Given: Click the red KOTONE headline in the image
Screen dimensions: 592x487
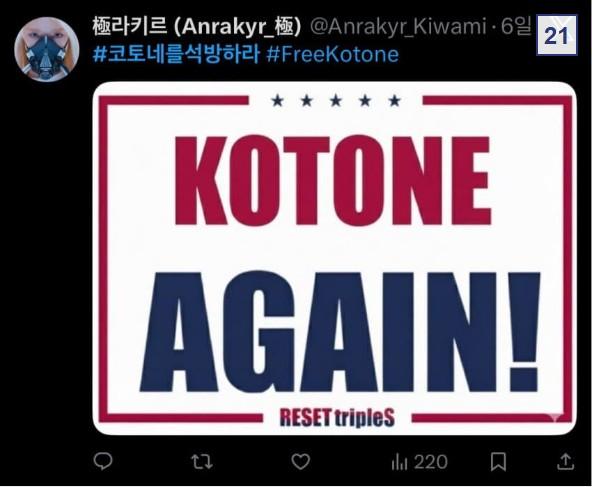Looking at the screenshot, I should tap(333, 181).
